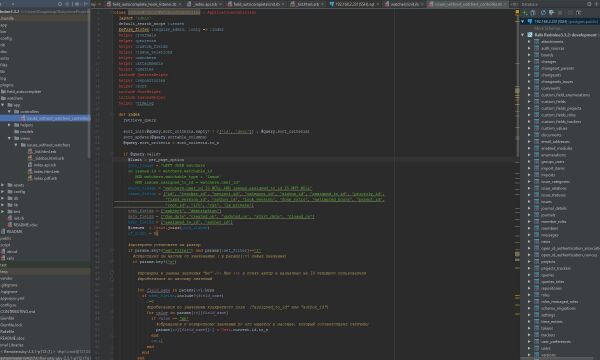This screenshot has height=360, width=600.
Task: Switch to the field_autocomplete_hook_listener.rb tab
Action: [x=143, y=4]
